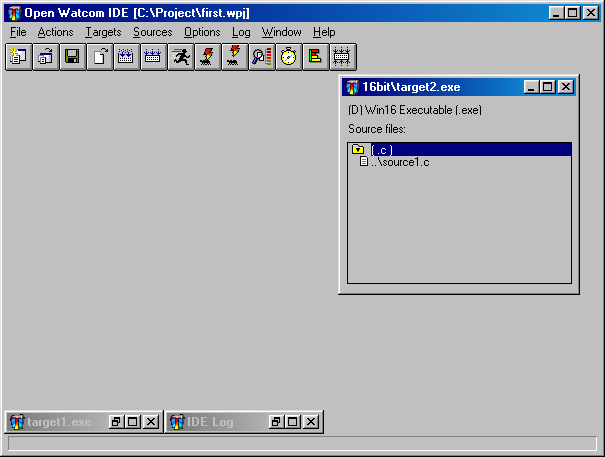Open the Targets menu

point(102,32)
